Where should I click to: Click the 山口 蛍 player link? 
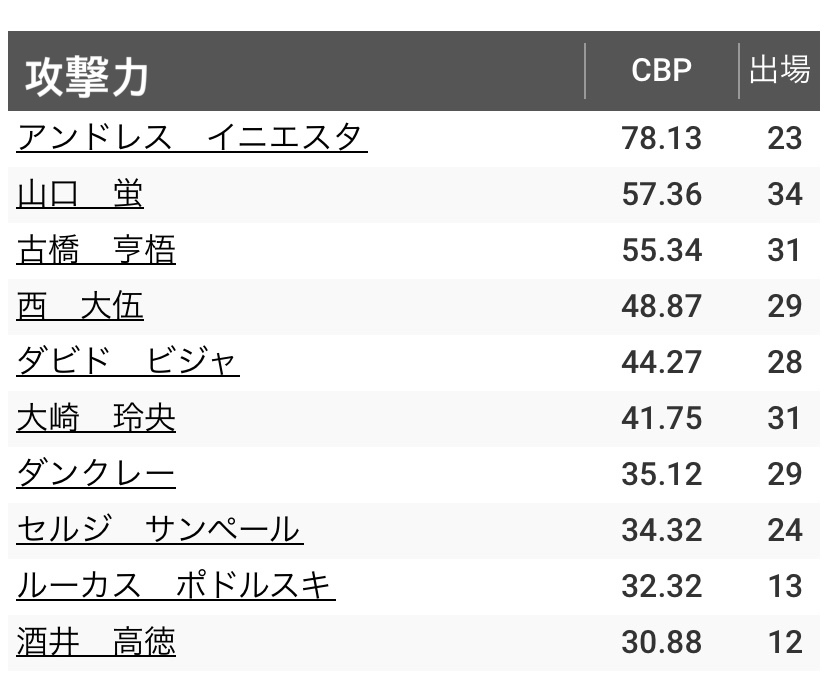80,194
